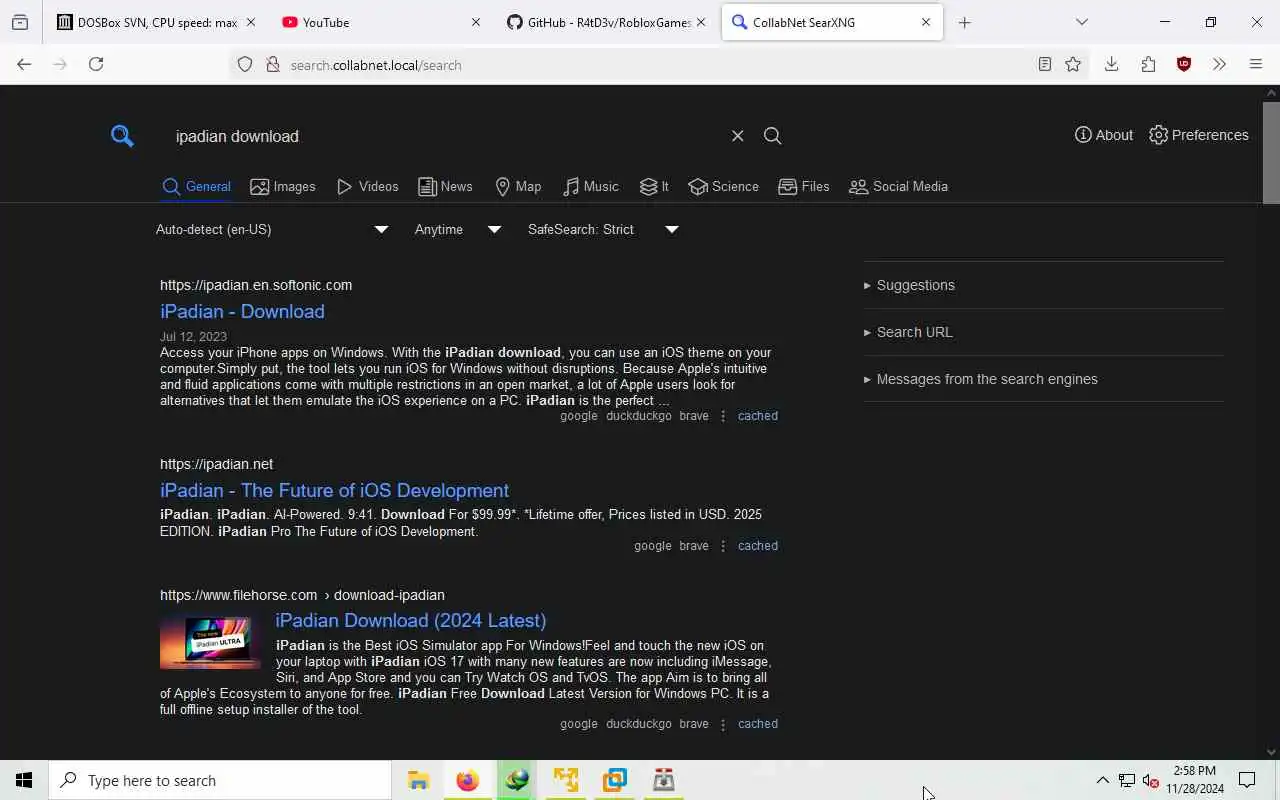This screenshot has height=800, width=1280.
Task: Open the SafeSearch: Strict dropdown
Action: tap(603, 229)
